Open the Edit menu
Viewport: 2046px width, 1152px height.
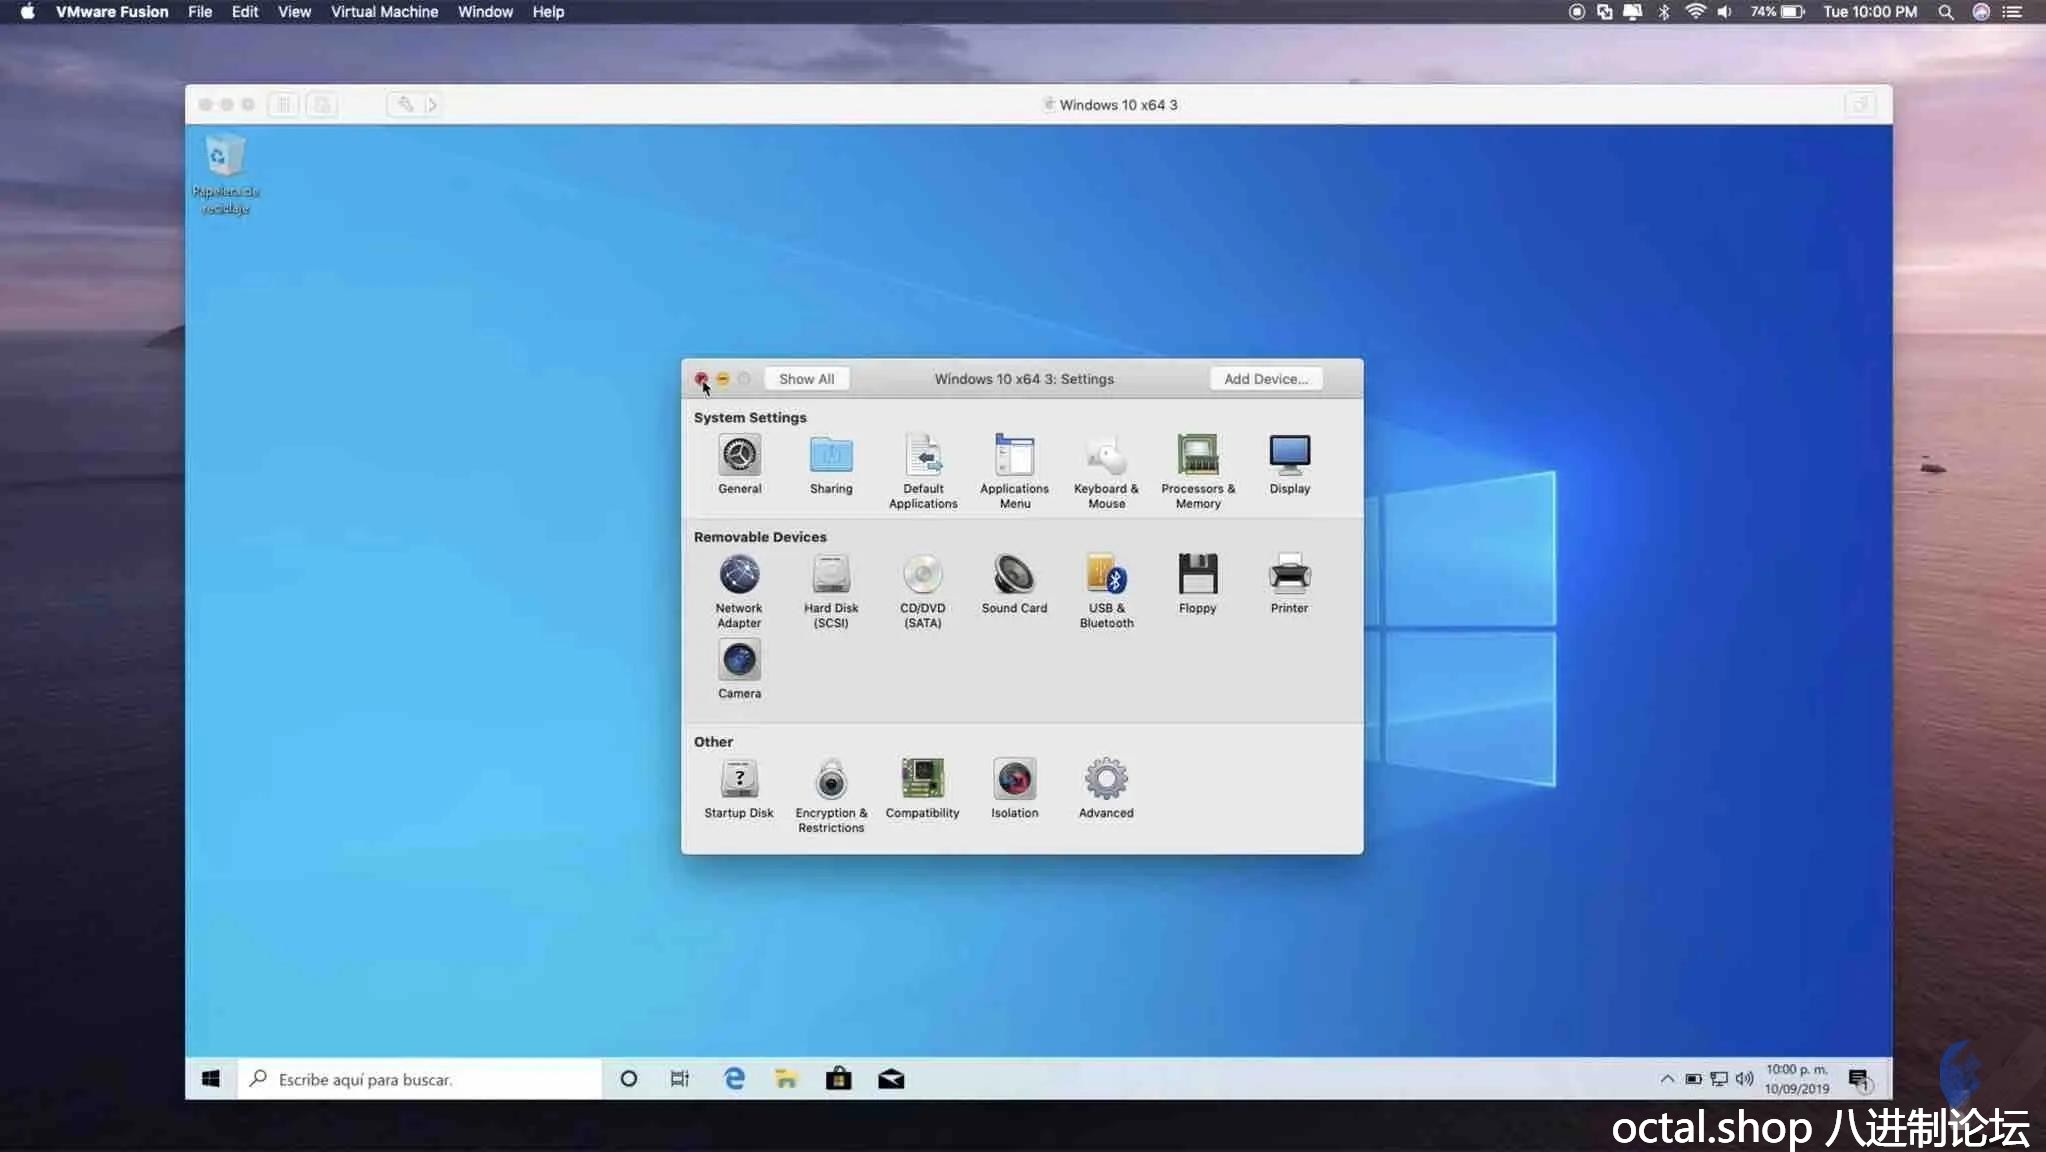pyautogui.click(x=245, y=12)
